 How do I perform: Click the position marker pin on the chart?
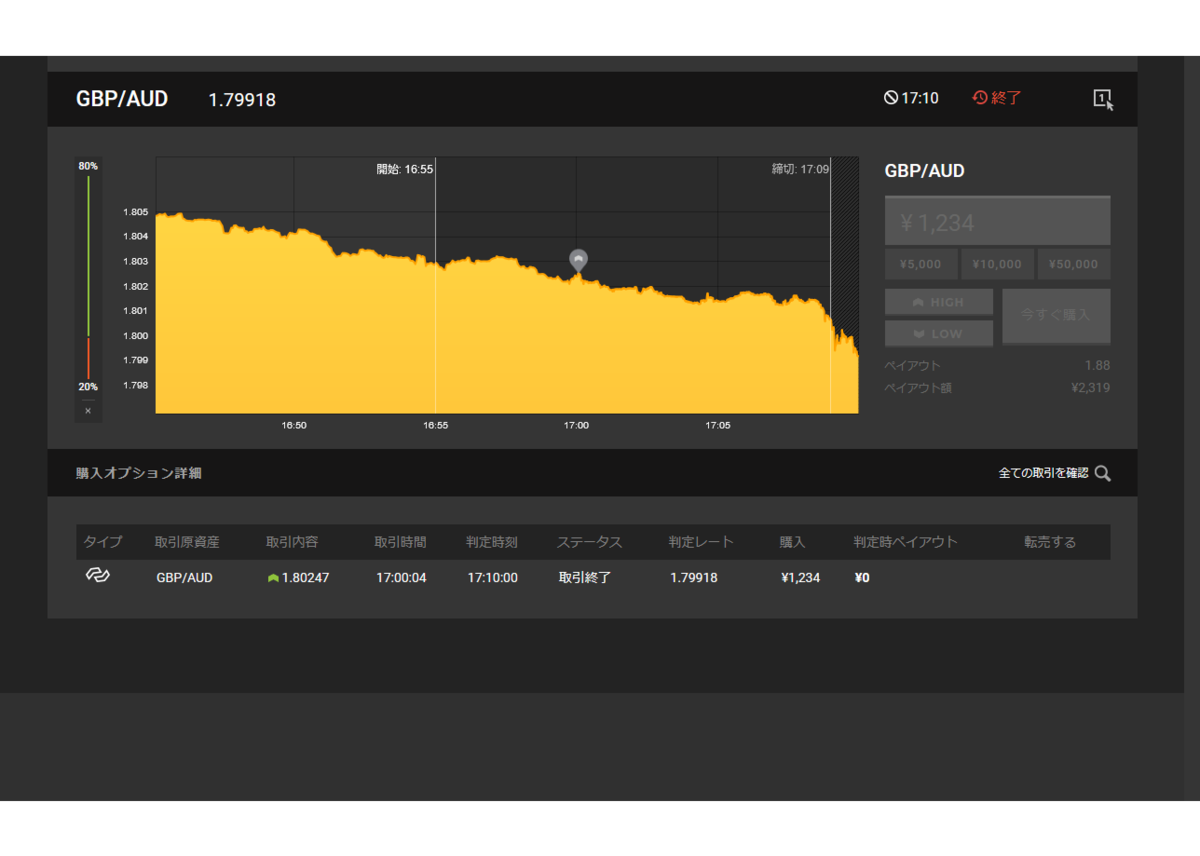pyautogui.click(x=578, y=261)
